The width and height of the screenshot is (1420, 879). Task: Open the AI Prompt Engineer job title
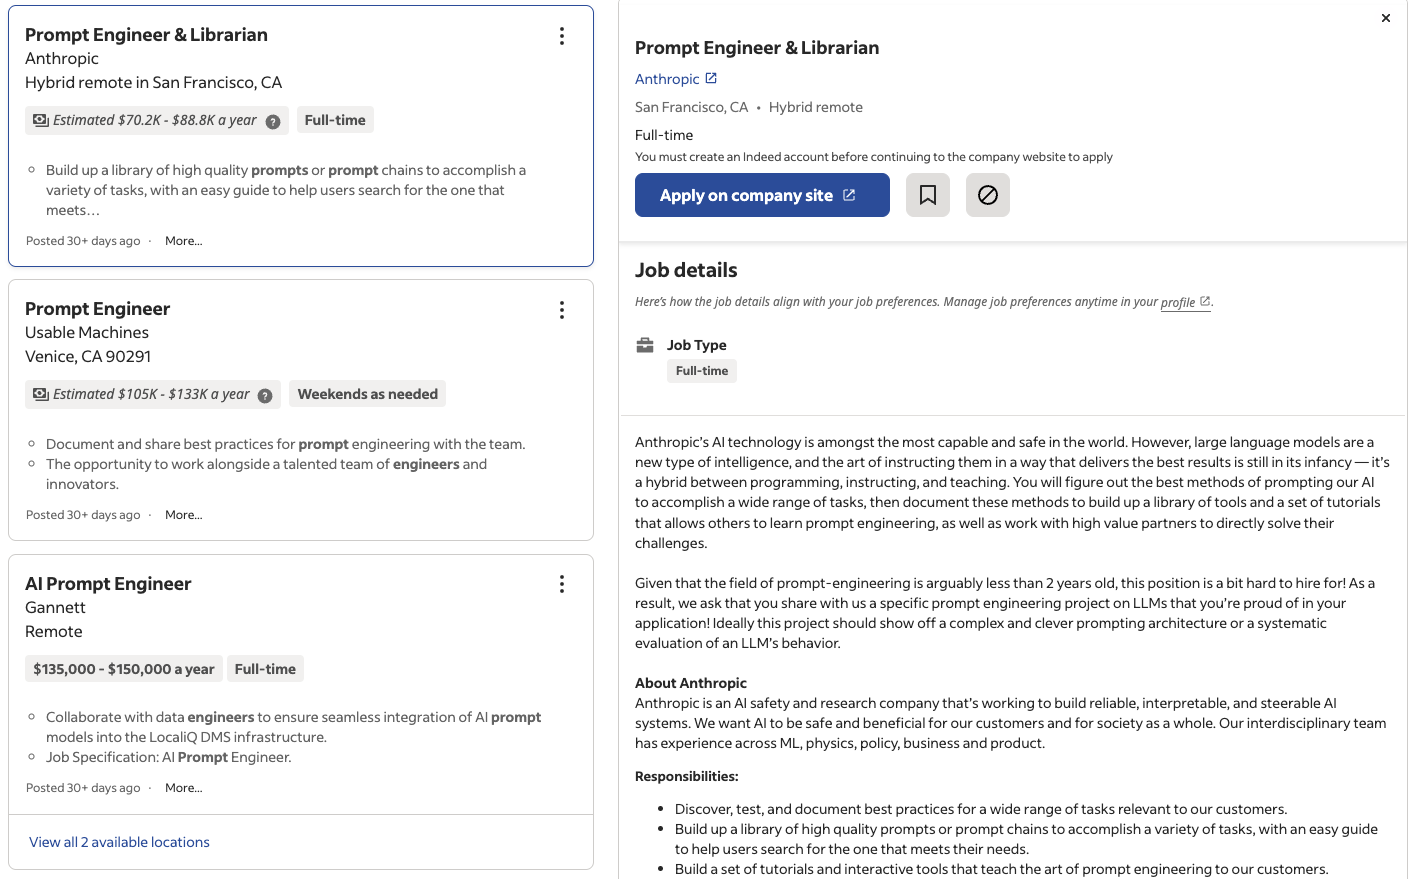[108, 584]
